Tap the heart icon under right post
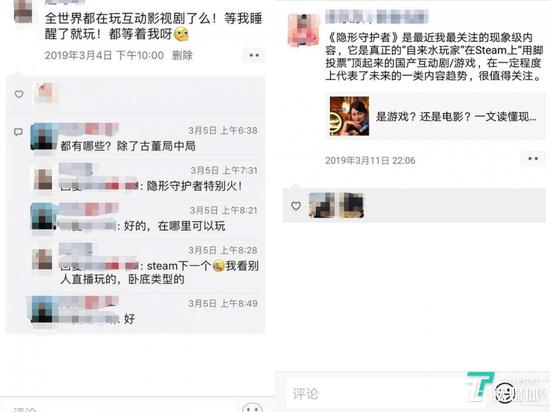 click(x=296, y=205)
